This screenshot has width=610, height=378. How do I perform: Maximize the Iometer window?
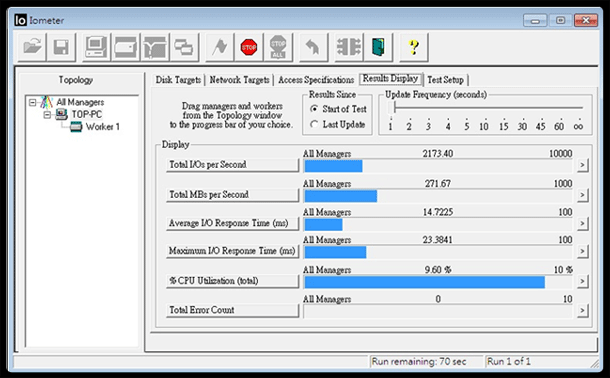pos(560,20)
